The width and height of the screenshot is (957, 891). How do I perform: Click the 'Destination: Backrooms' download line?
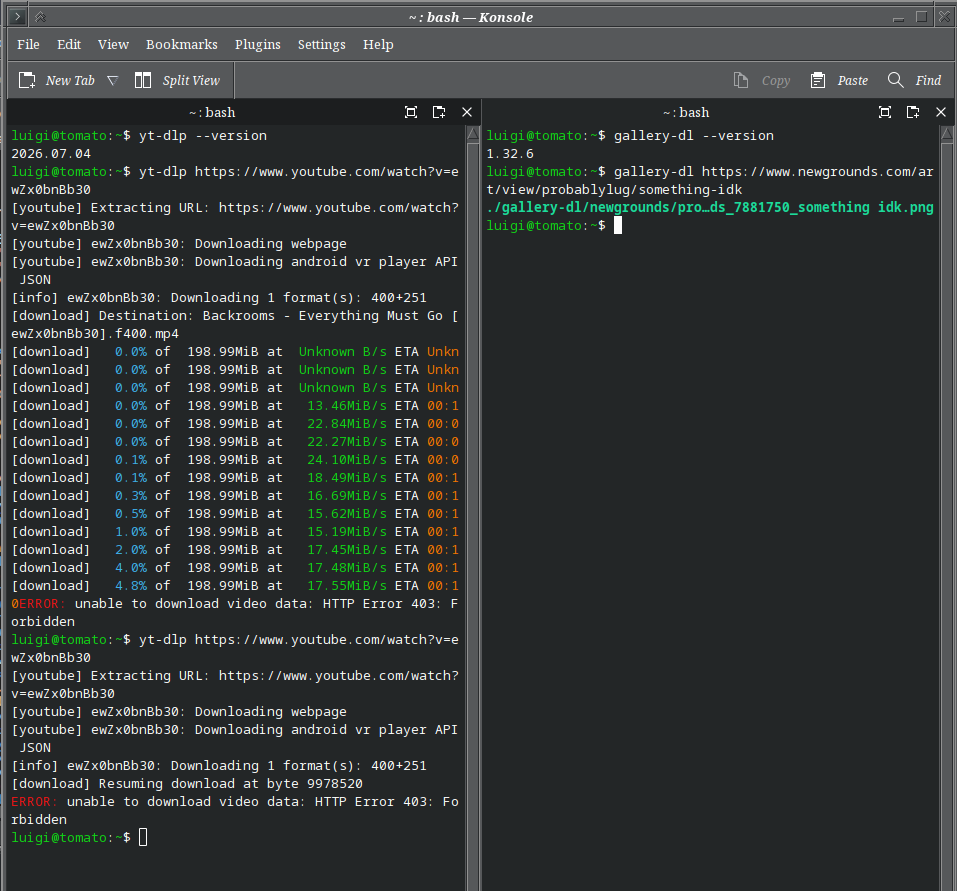click(235, 325)
